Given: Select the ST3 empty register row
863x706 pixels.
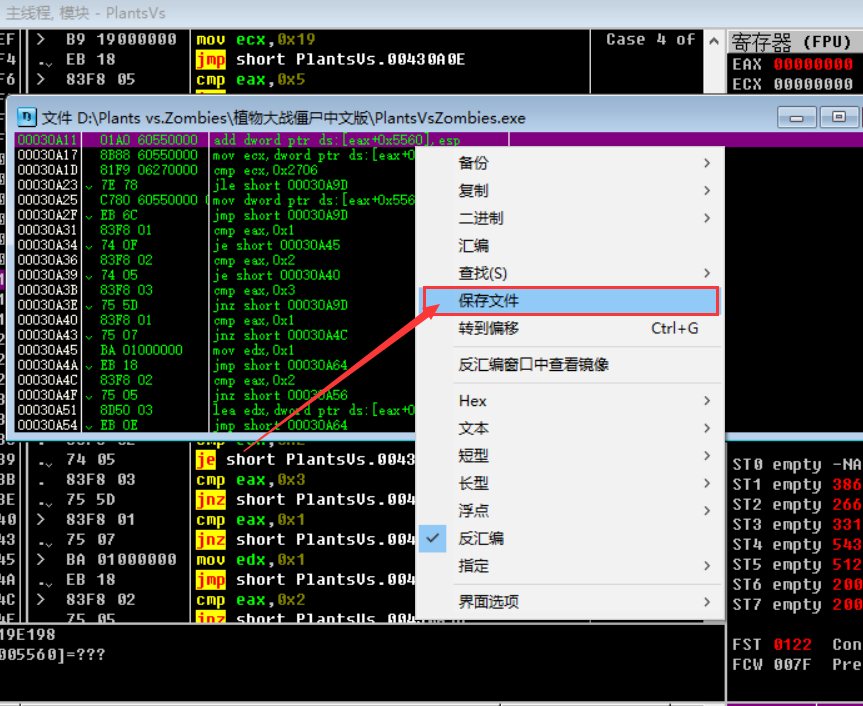Looking at the screenshot, I should (796, 525).
